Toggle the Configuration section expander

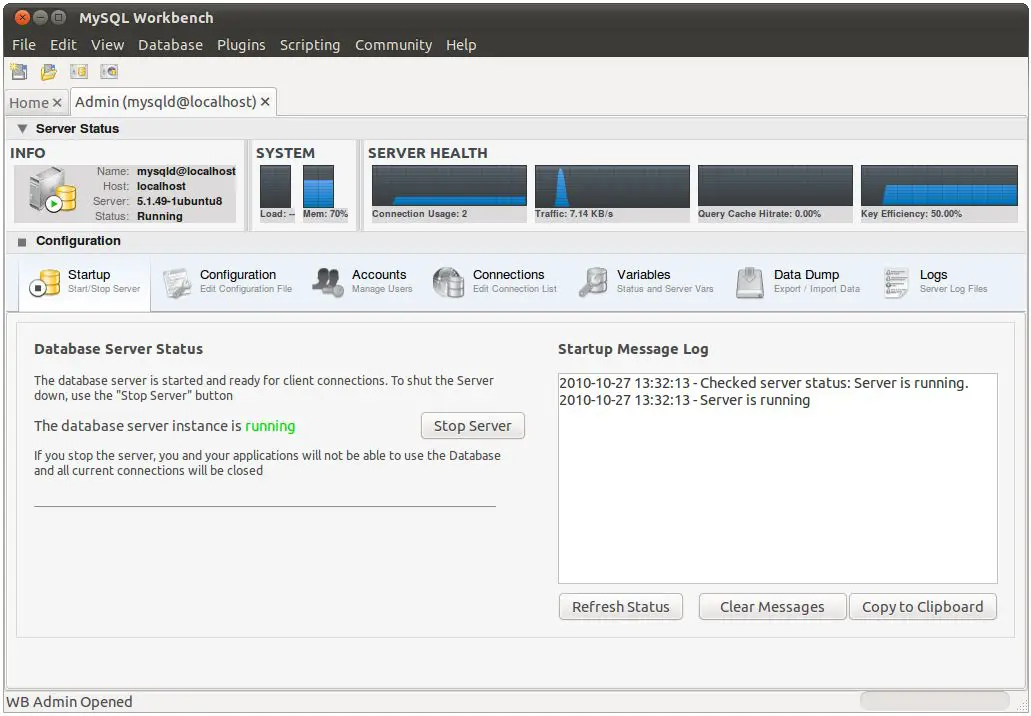click(22, 242)
